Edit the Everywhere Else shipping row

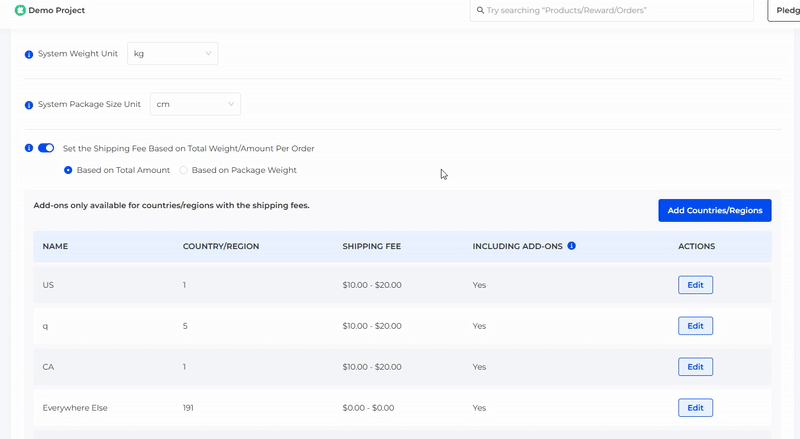point(695,408)
